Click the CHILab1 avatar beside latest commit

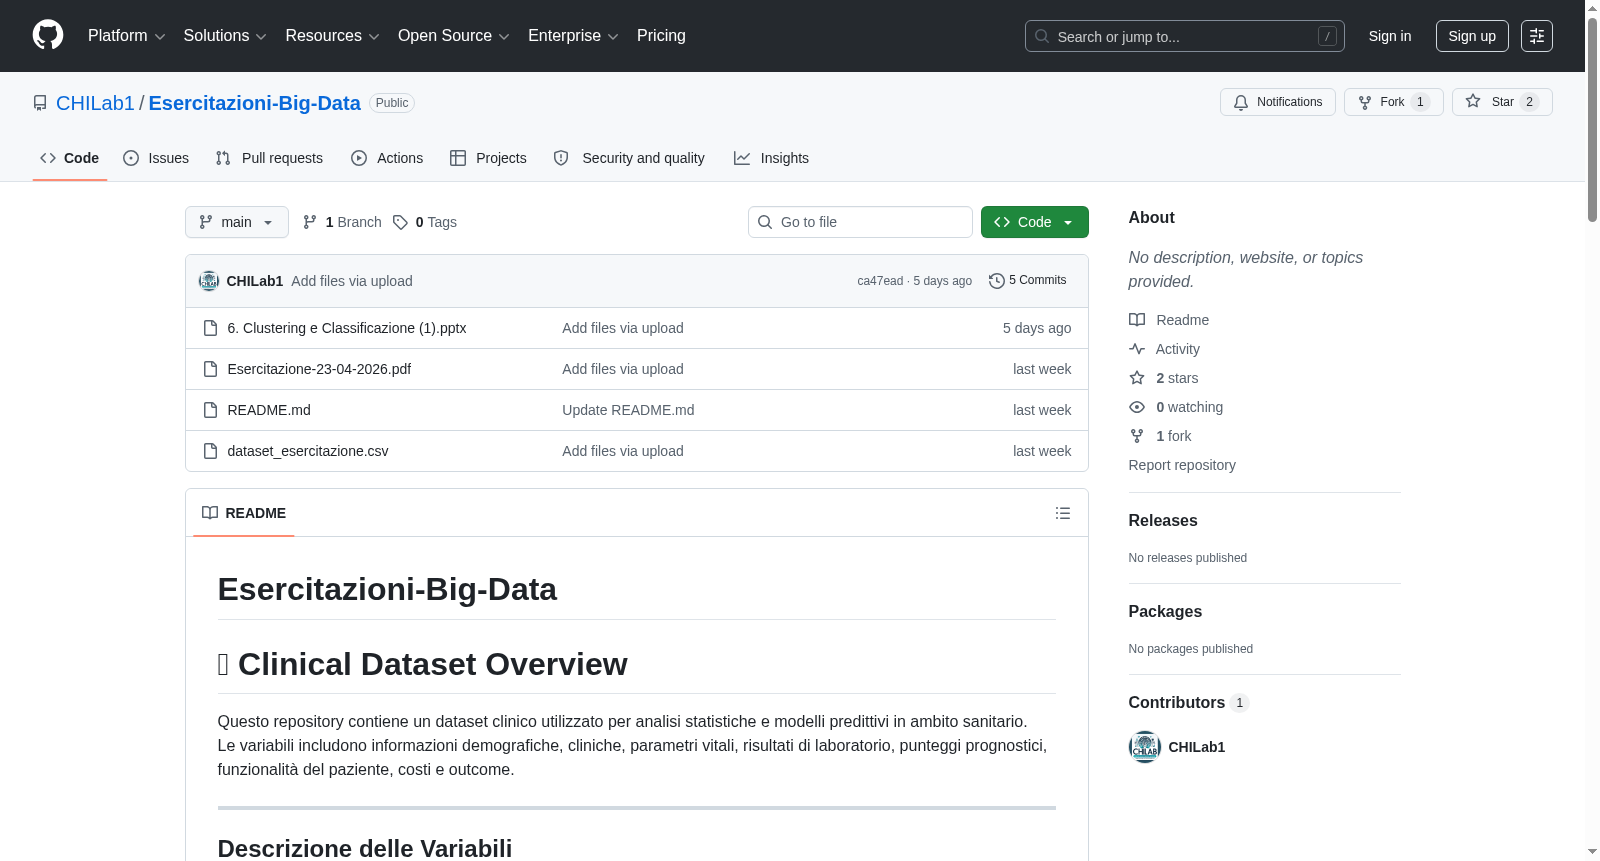coord(209,281)
